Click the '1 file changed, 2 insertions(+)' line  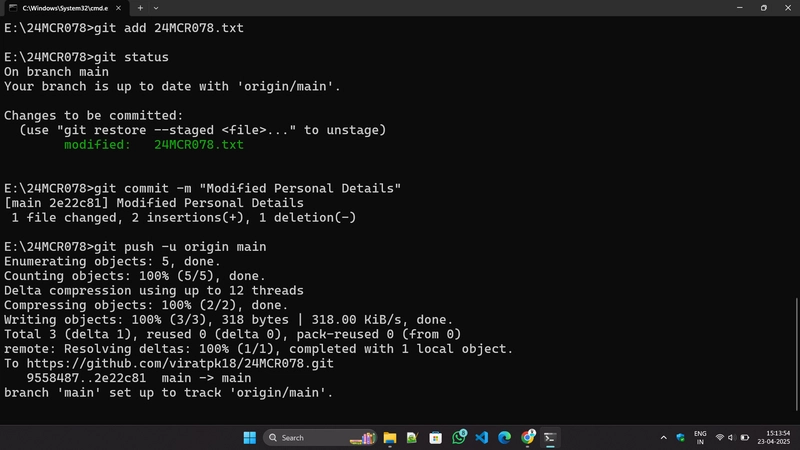(184, 218)
